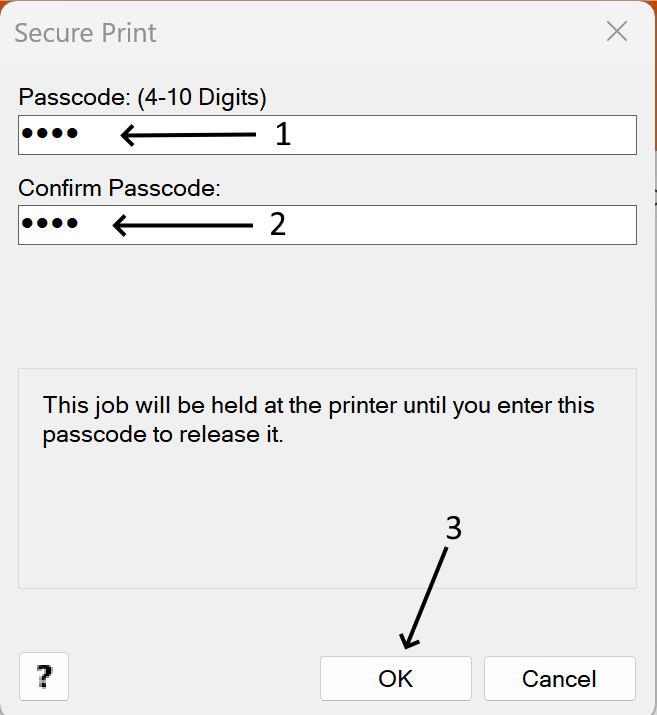
Task: Click empty space right of annotation 2 in Confirm field
Action: click(460, 225)
